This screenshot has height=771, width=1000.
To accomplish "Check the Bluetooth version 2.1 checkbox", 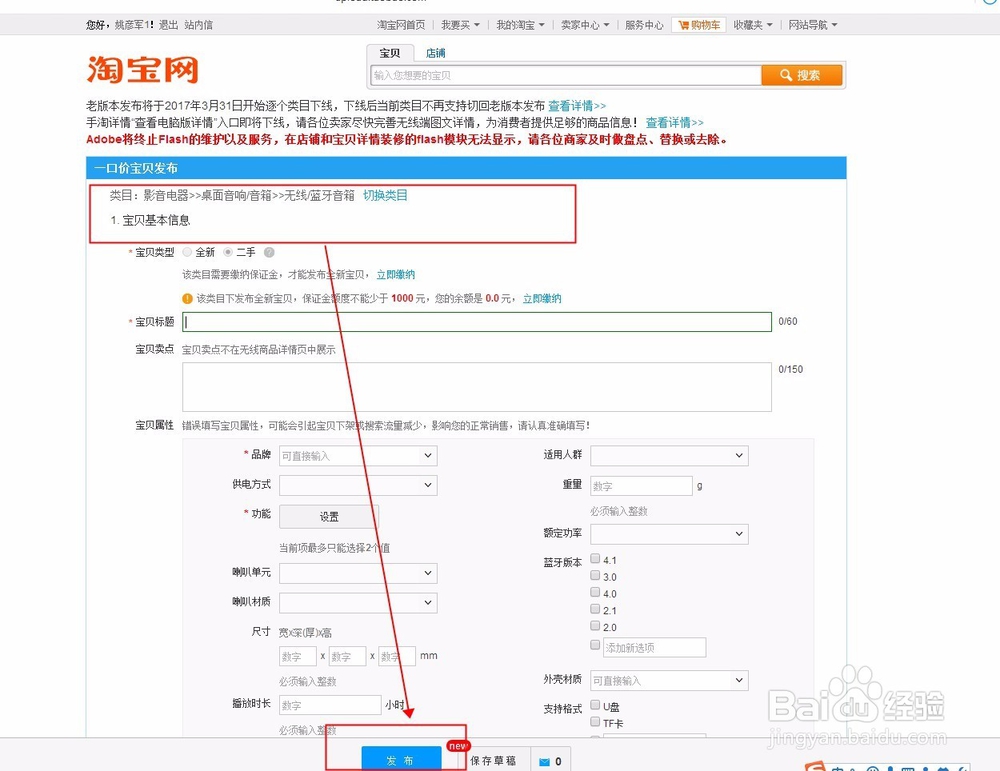I will tap(595, 609).
